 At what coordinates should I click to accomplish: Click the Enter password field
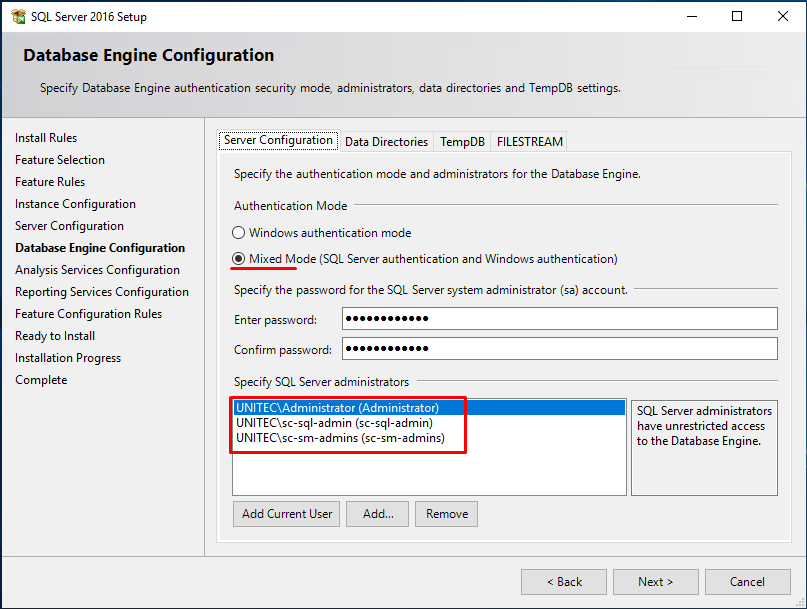tap(559, 319)
